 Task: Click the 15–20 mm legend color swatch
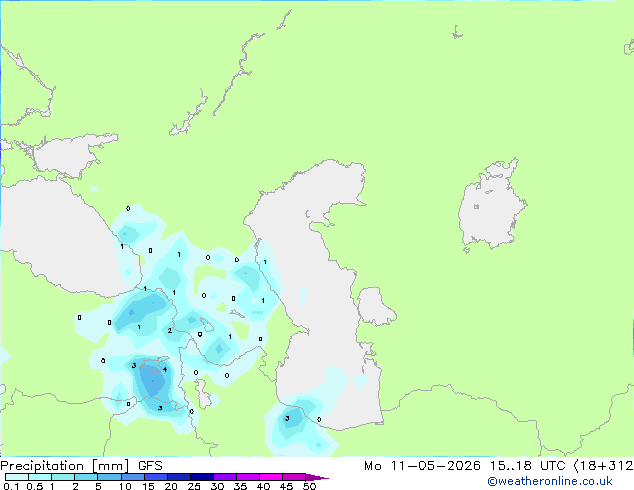pyautogui.click(x=155, y=477)
